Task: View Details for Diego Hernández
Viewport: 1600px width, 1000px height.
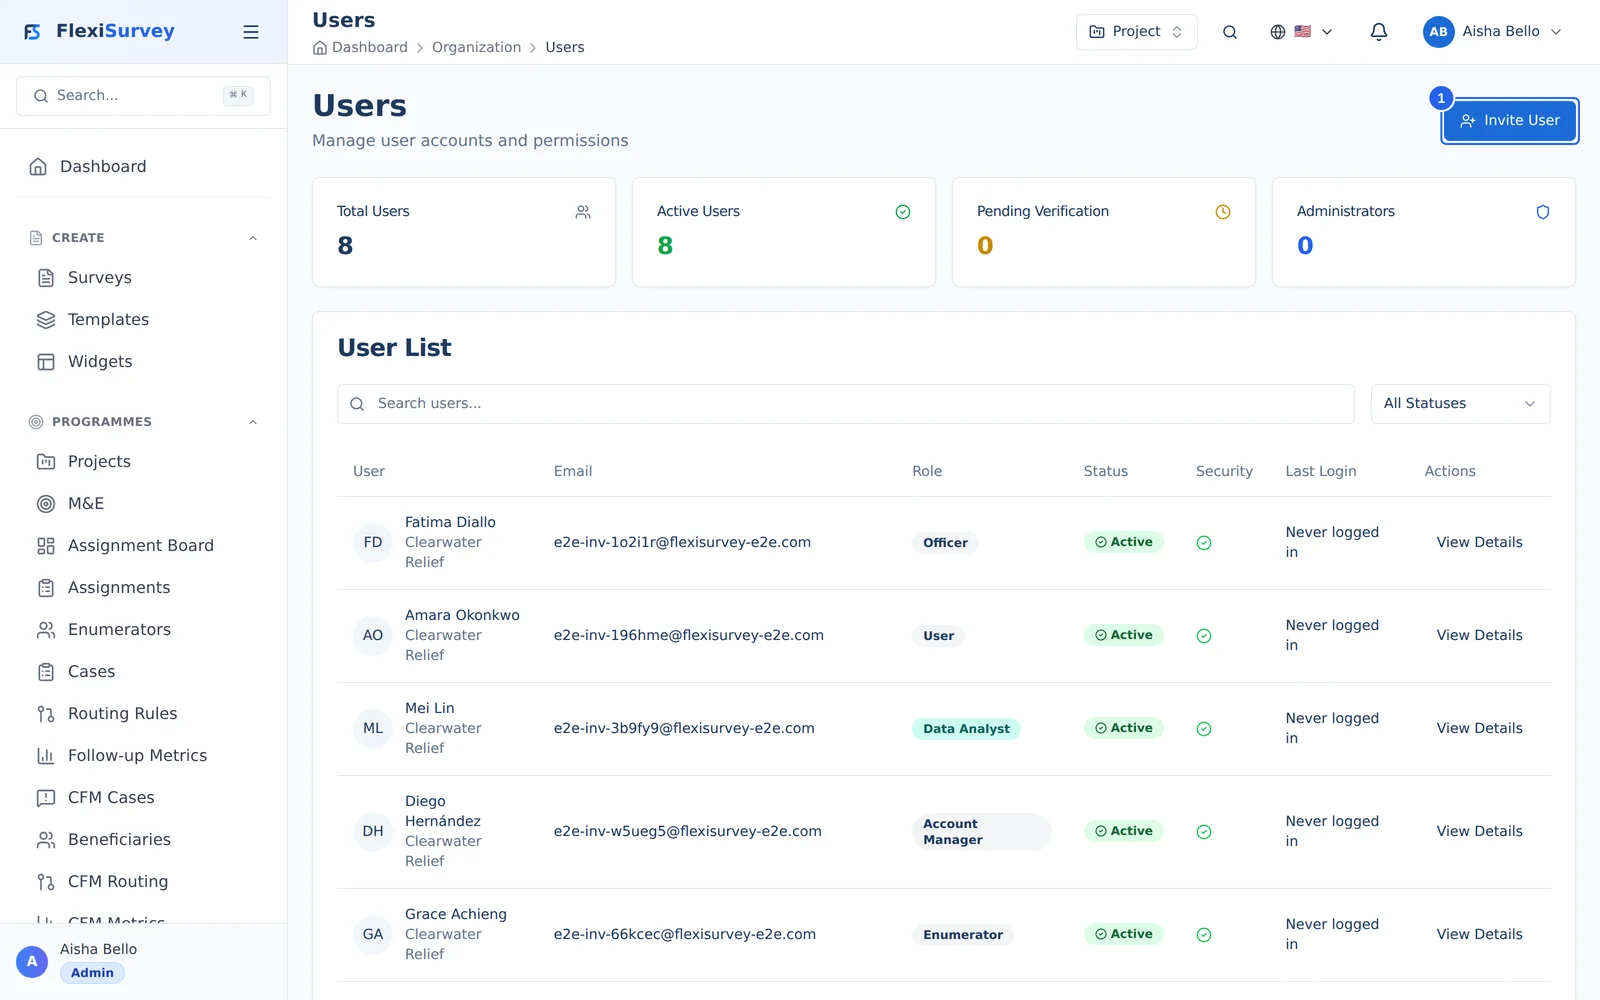Action: pos(1479,832)
